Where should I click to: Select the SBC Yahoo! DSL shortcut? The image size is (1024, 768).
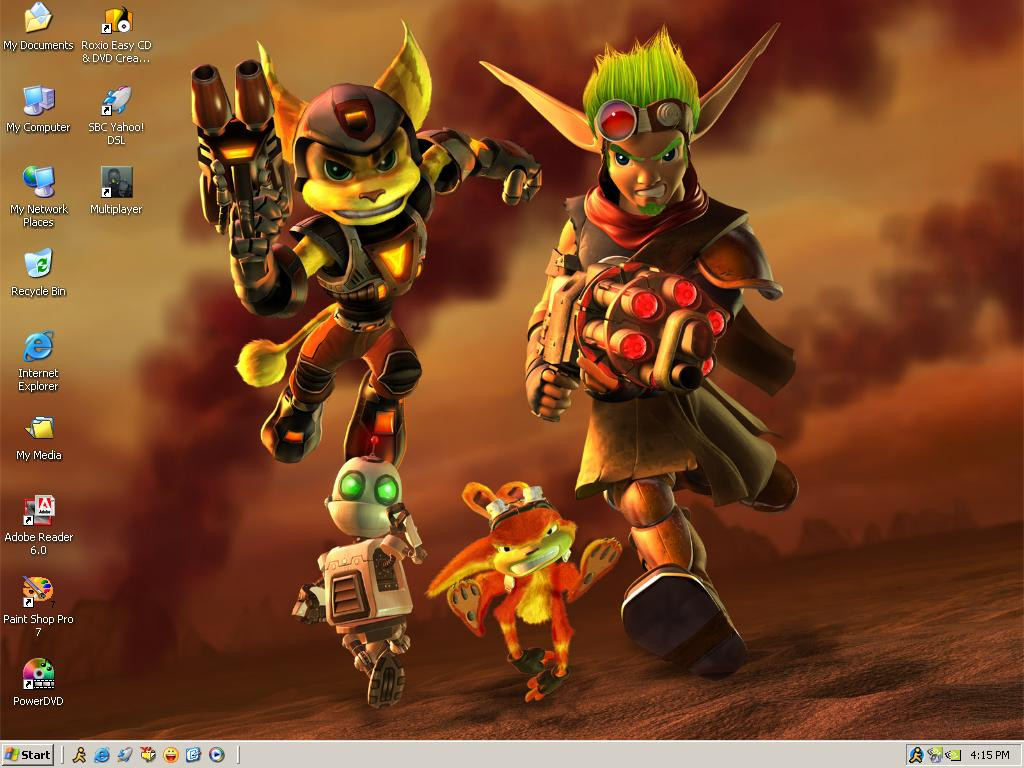click(x=116, y=116)
